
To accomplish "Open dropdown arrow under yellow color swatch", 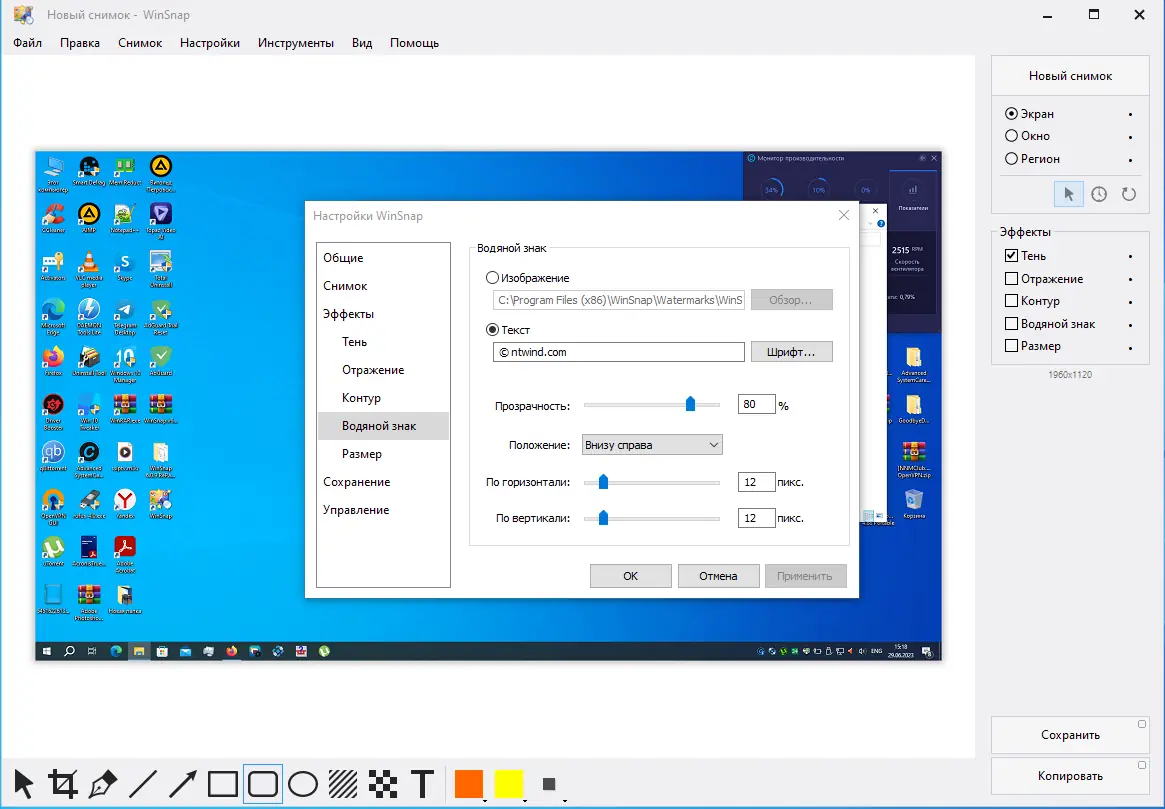I will click(525, 801).
